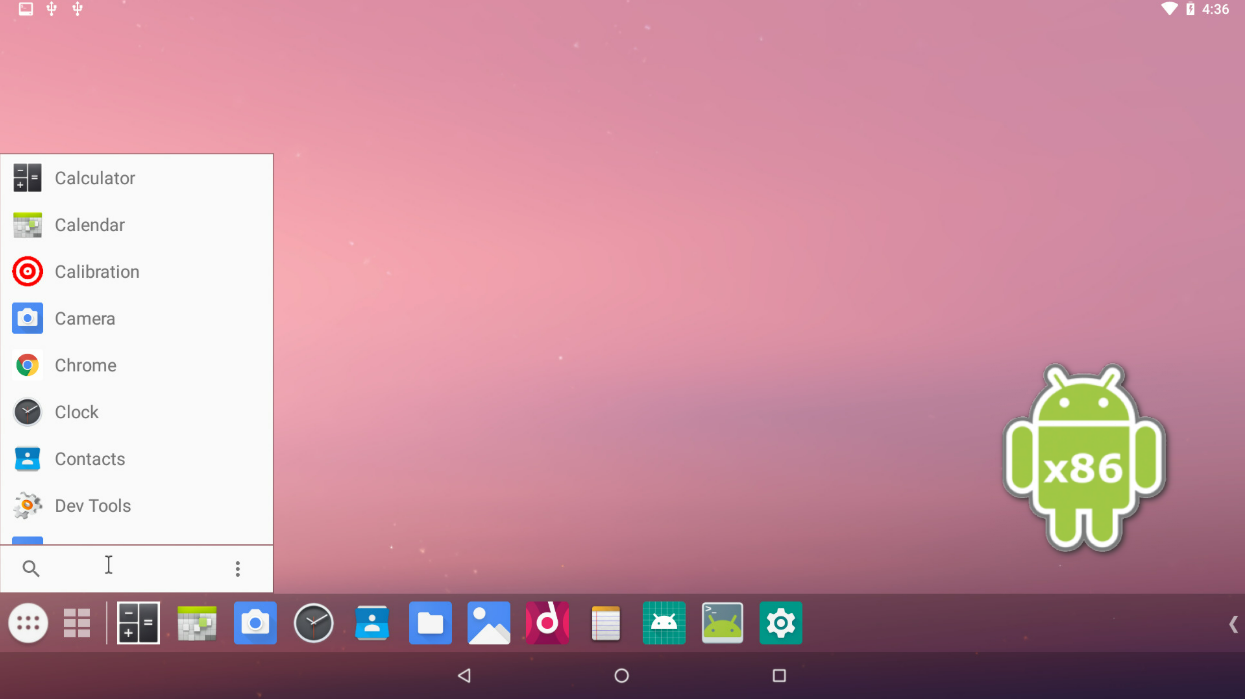
Task: Open the Settings gear in taskbar
Action: [x=780, y=623]
